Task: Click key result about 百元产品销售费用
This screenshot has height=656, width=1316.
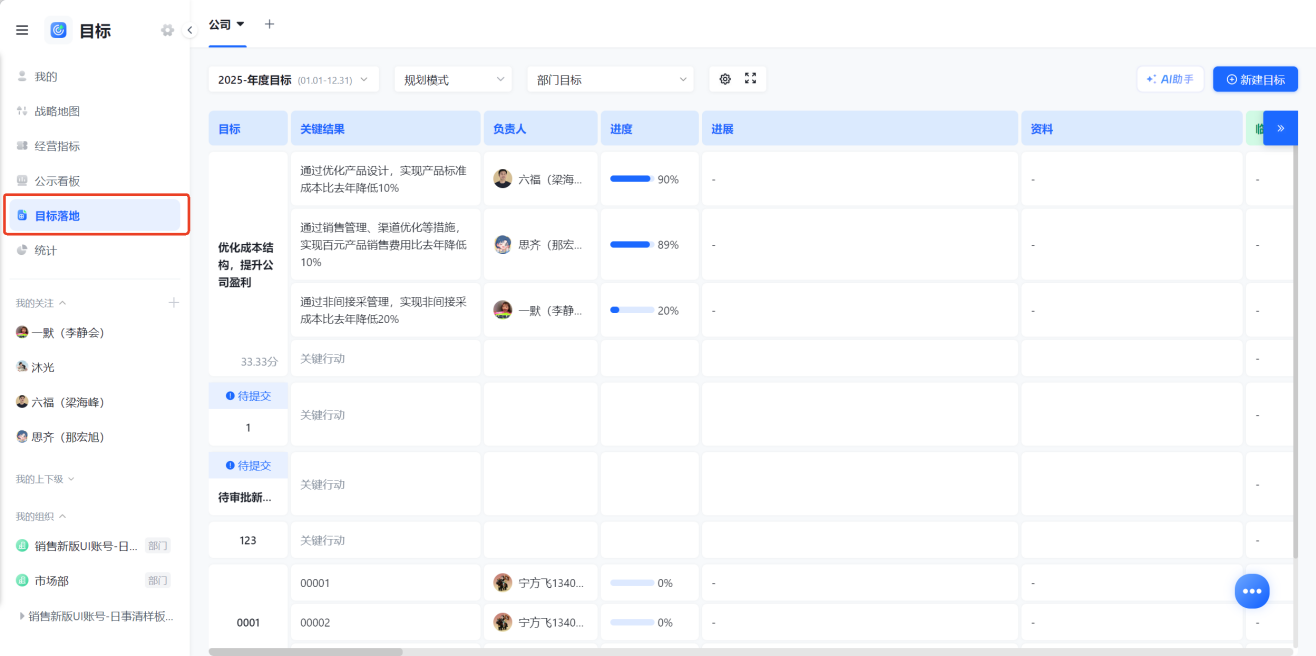Action: pyautogui.click(x=384, y=244)
